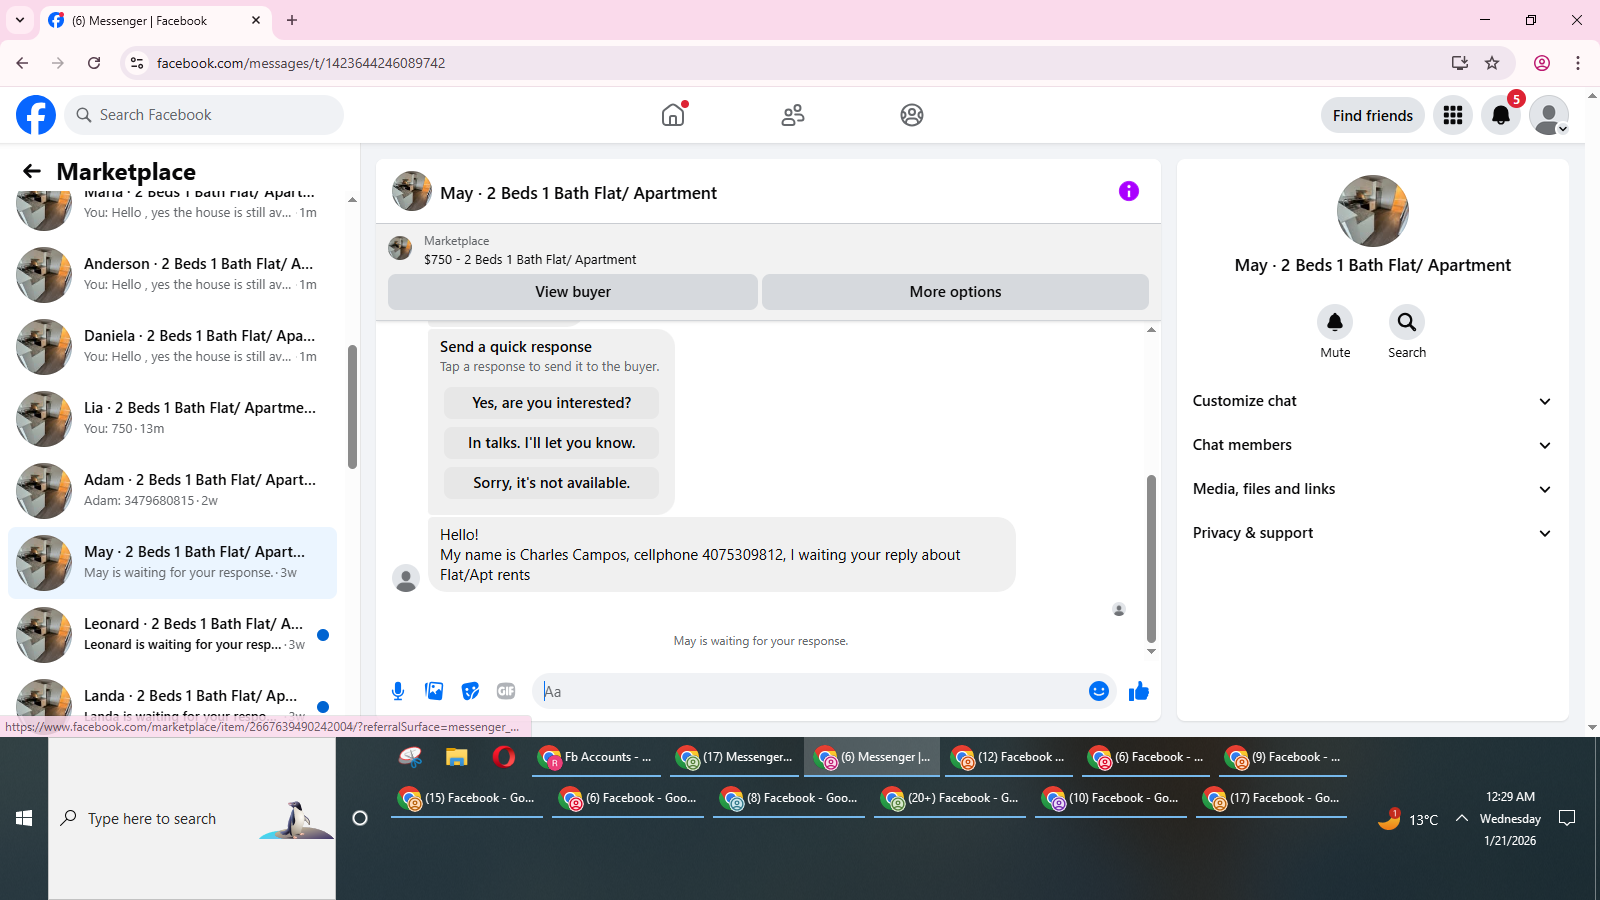The image size is (1600, 900).
Task: Open the Facebook menu grid icon
Action: tap(1453, 115)
